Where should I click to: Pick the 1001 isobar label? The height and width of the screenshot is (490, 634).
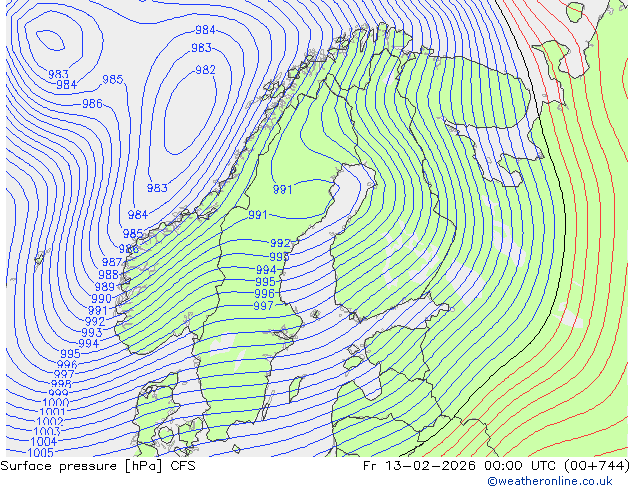[x=53, y=412]
